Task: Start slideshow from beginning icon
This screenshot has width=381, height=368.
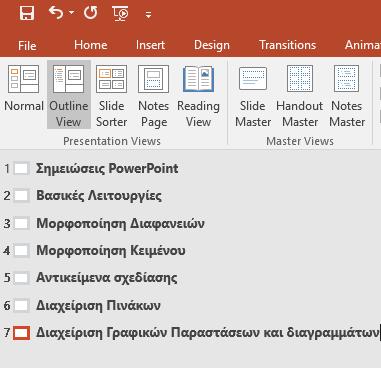Action: click(120, 14)
